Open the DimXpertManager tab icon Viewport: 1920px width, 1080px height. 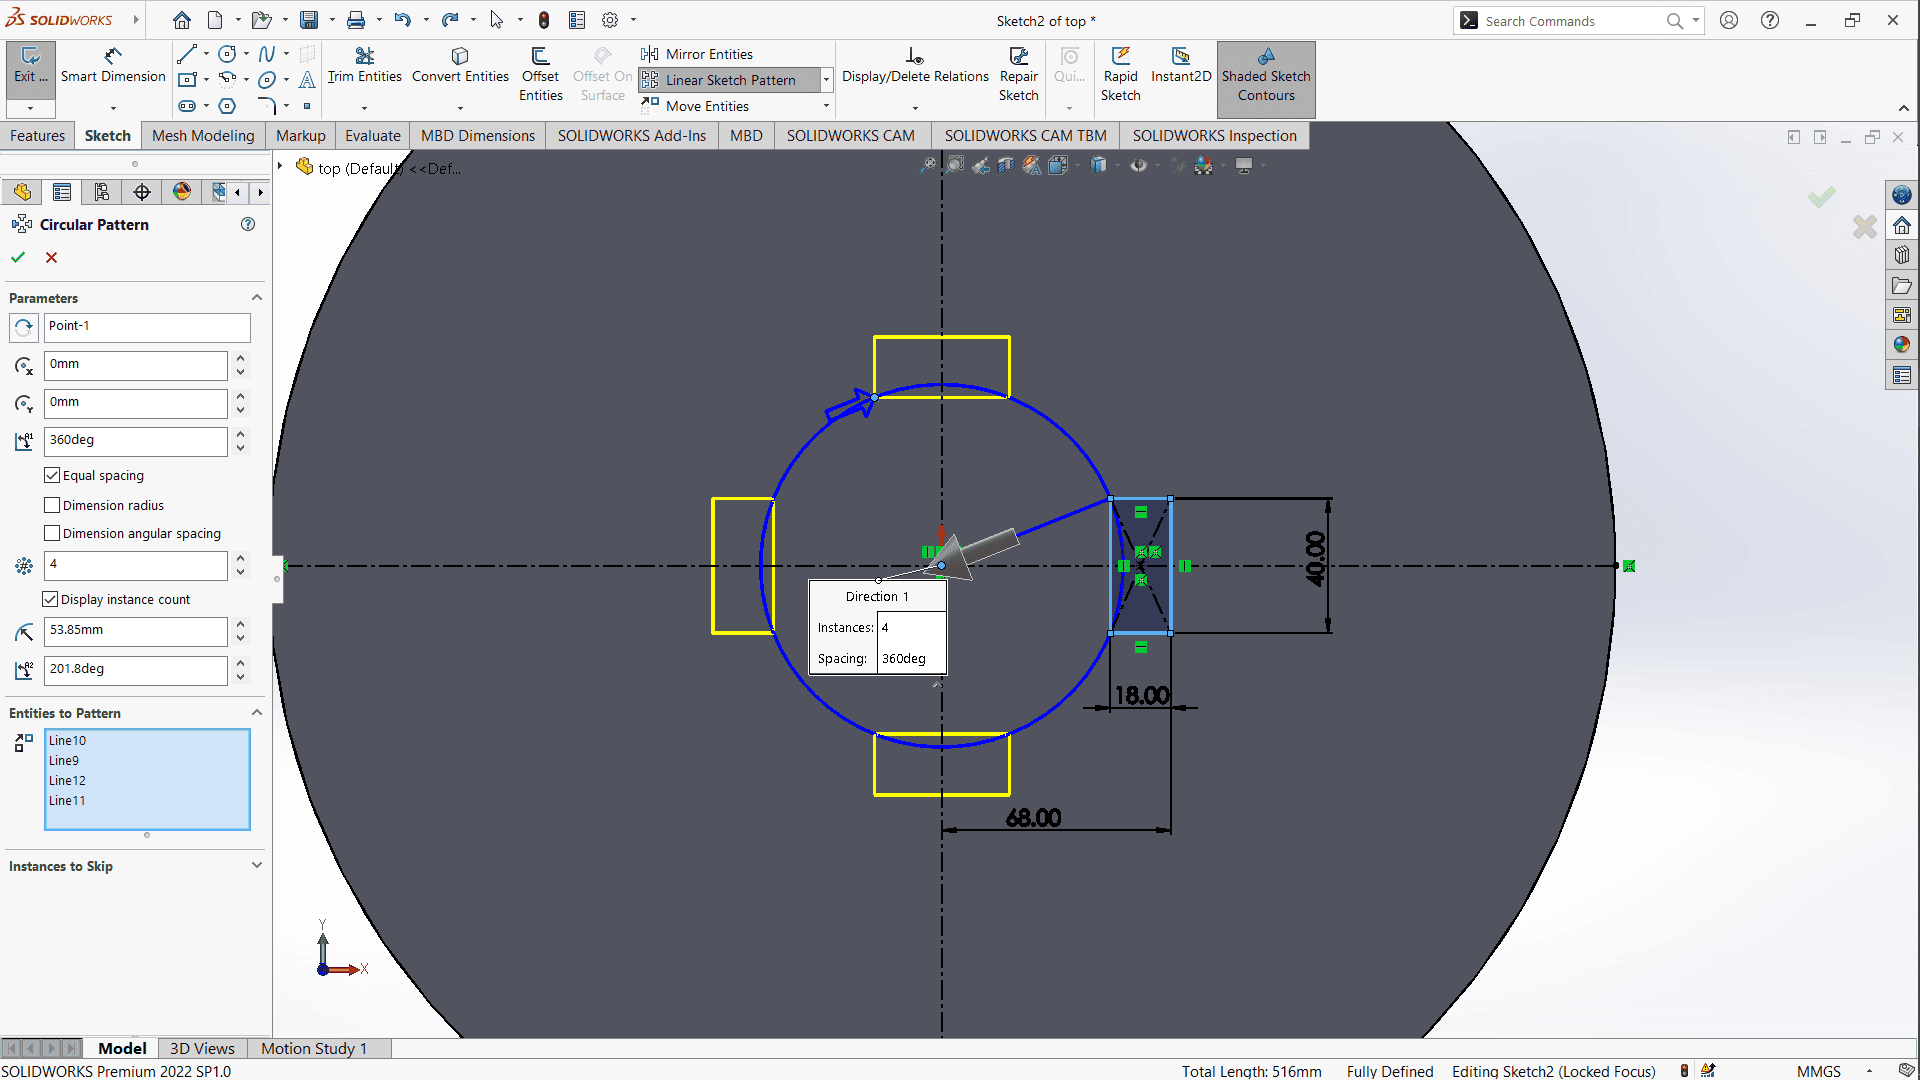coord(142,192)
